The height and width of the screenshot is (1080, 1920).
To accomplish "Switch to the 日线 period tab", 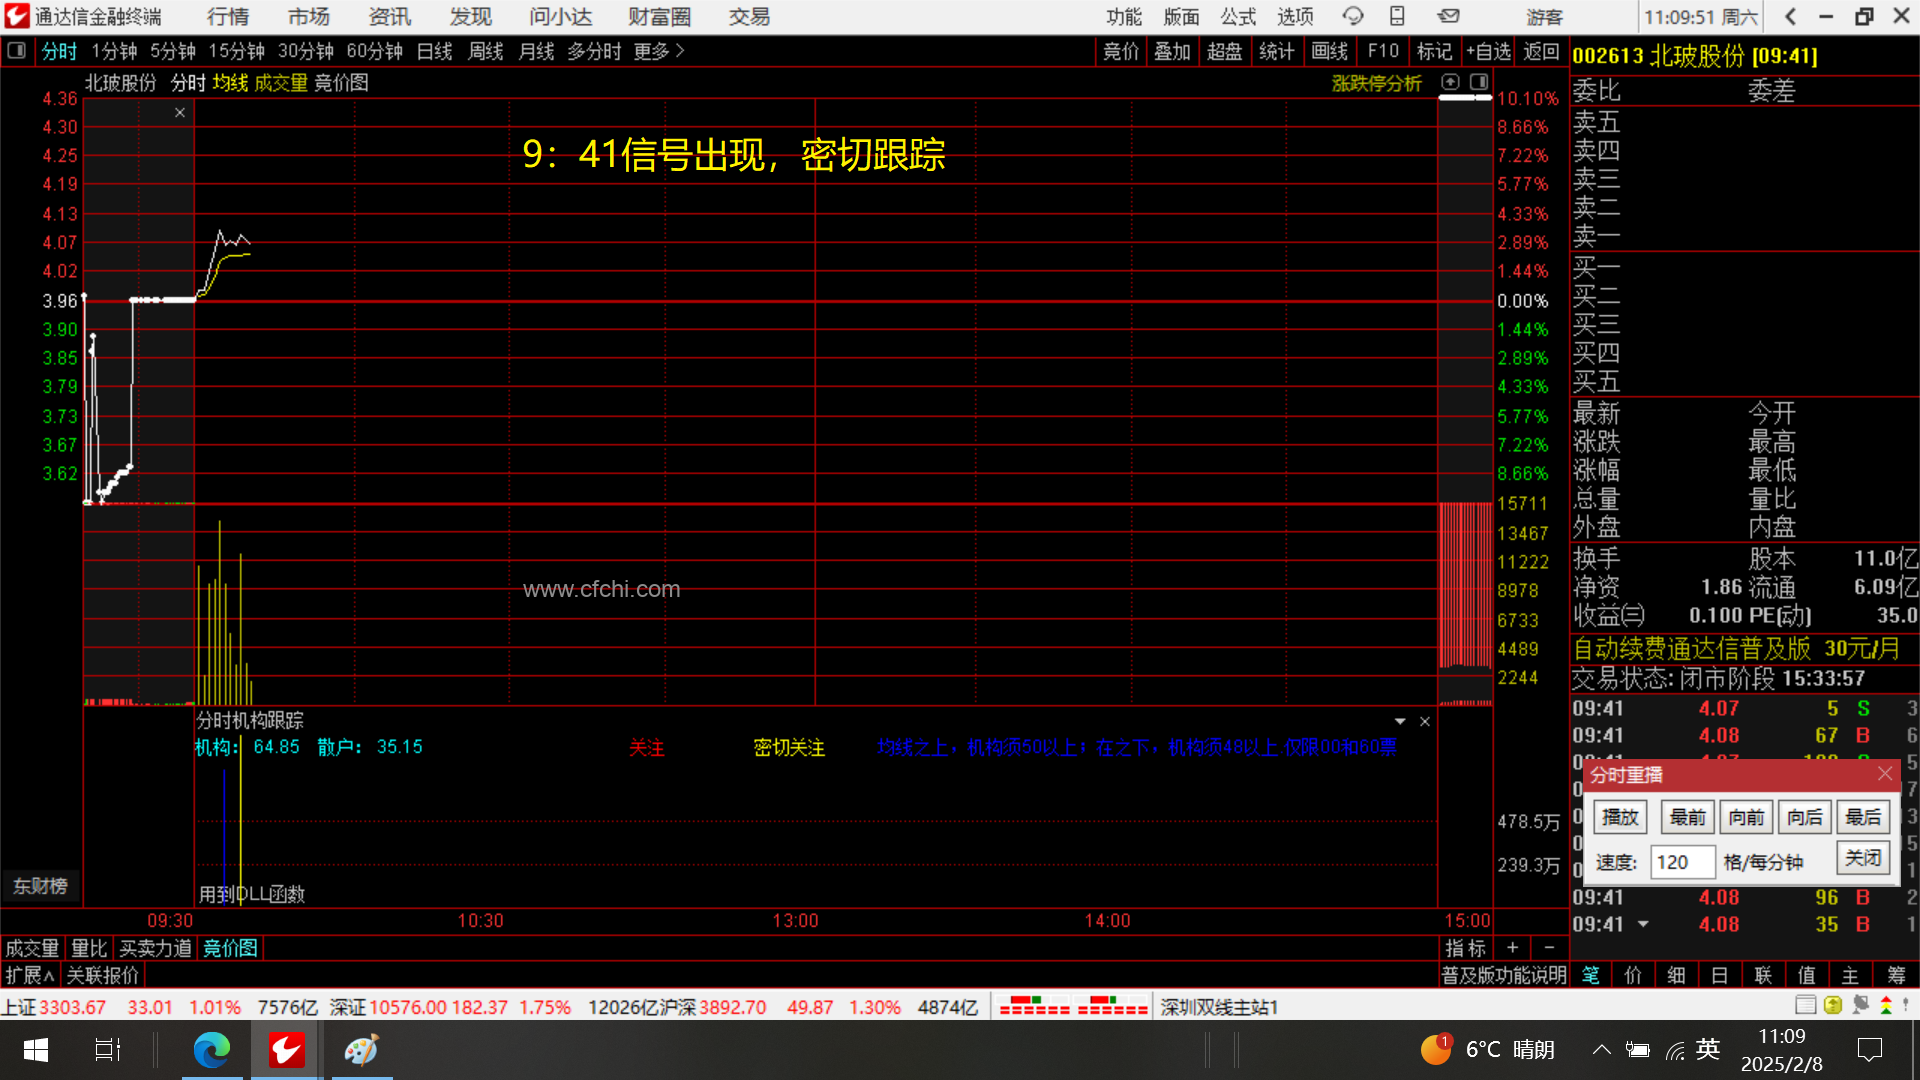I will pos(434,51).
